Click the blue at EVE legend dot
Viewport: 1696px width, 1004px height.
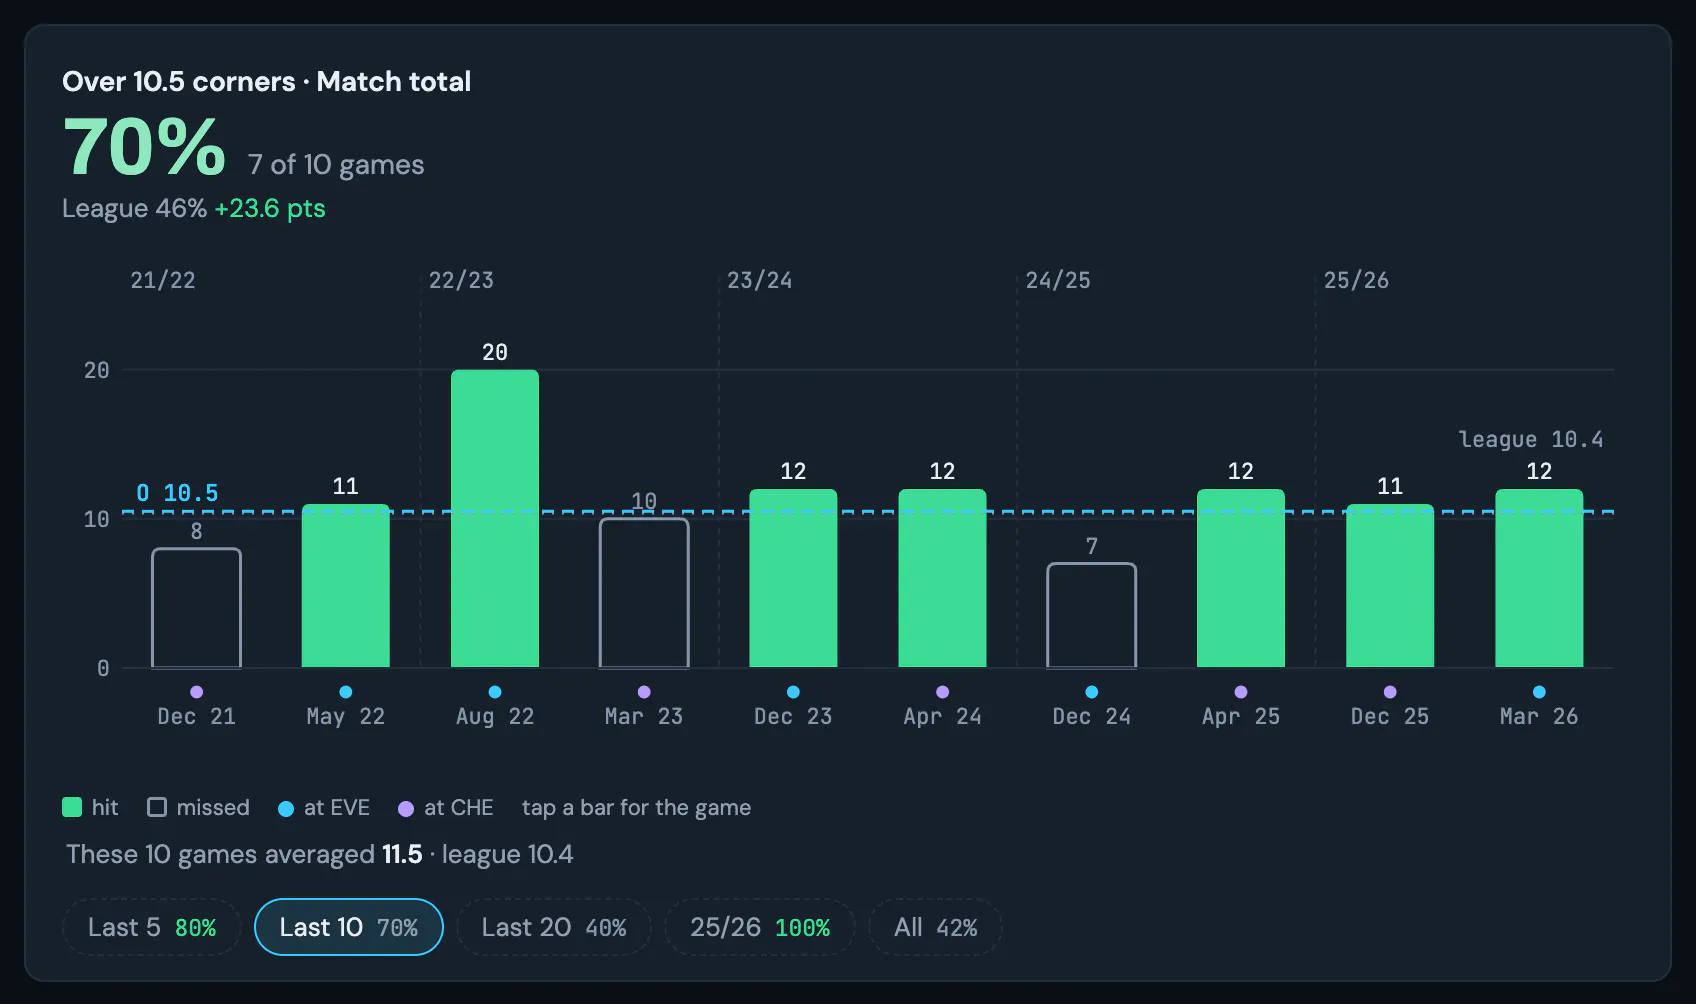tap(286, 809)
